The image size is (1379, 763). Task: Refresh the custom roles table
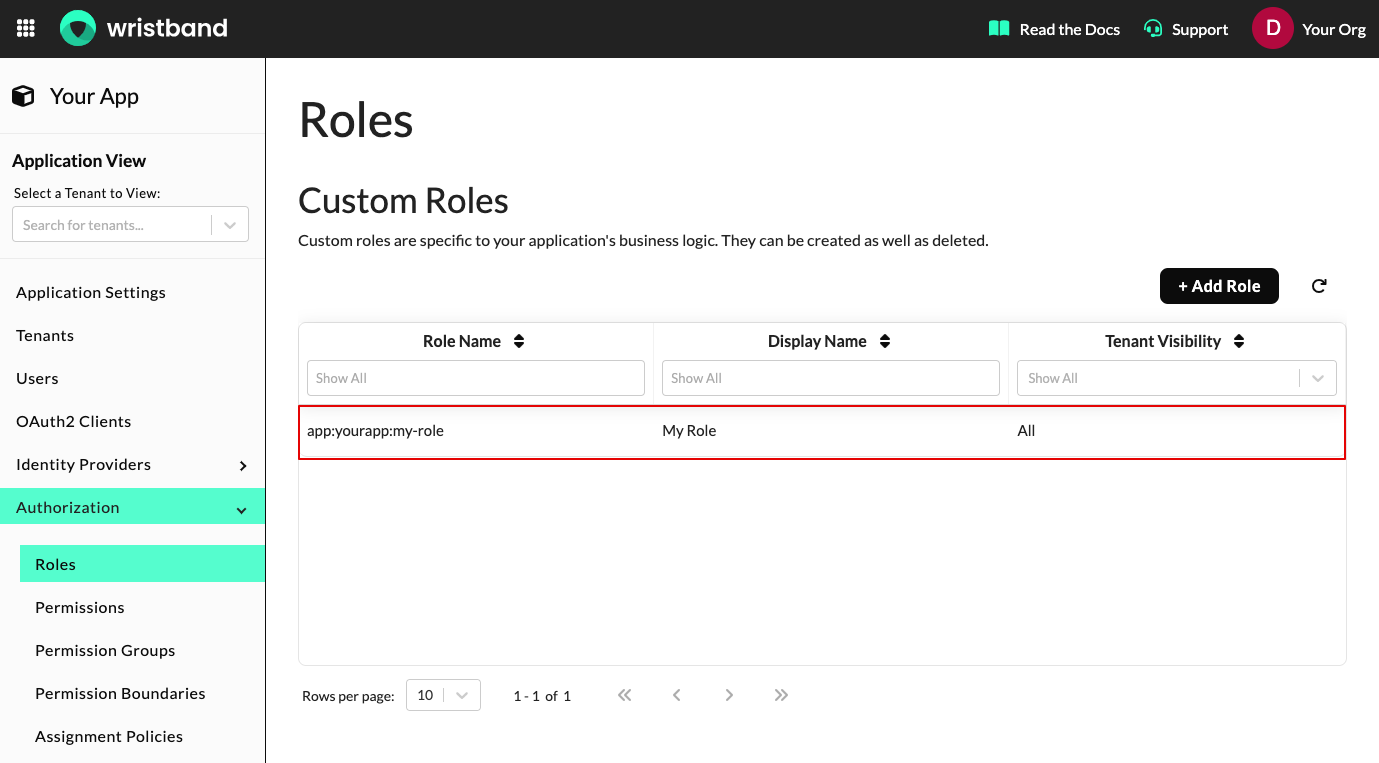point(1318,285)
